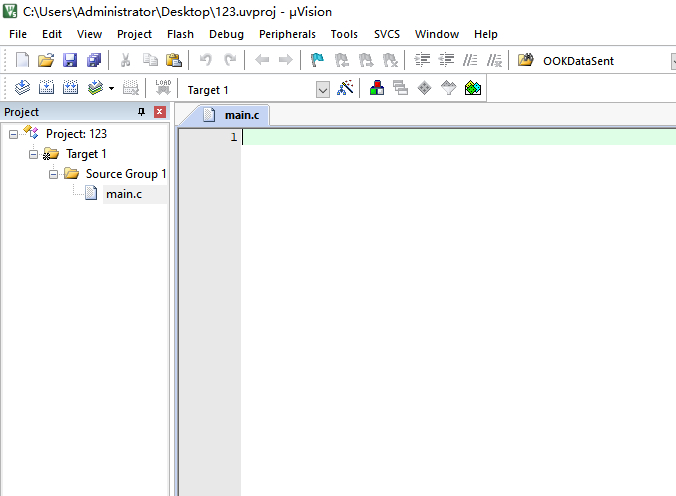Go to next bookmark
Viewport: 676px width, 496px height.
tap(366, 60)
